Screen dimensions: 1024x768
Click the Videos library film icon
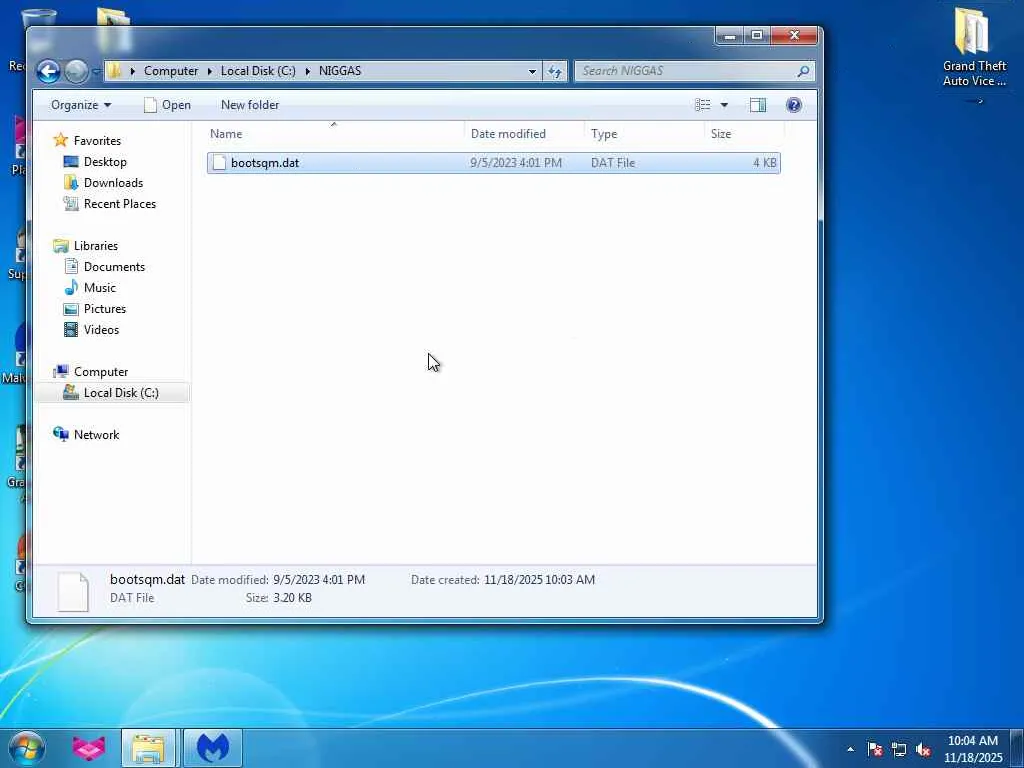(71, 329)
